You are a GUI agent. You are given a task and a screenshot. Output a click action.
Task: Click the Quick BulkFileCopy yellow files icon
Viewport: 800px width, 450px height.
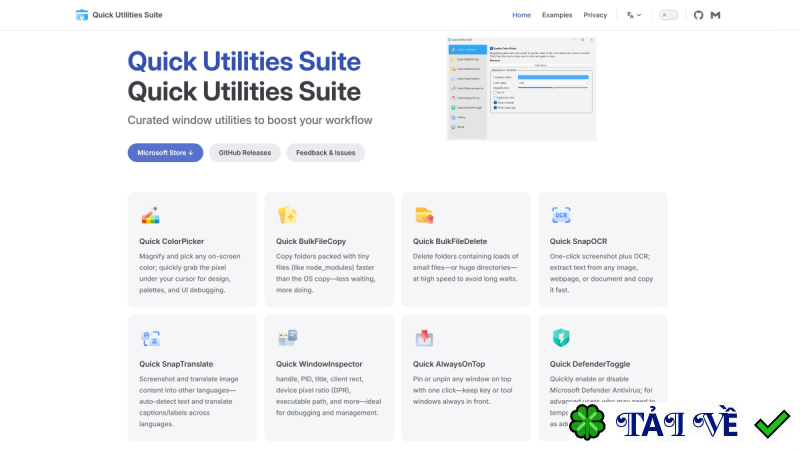point(287,215)
